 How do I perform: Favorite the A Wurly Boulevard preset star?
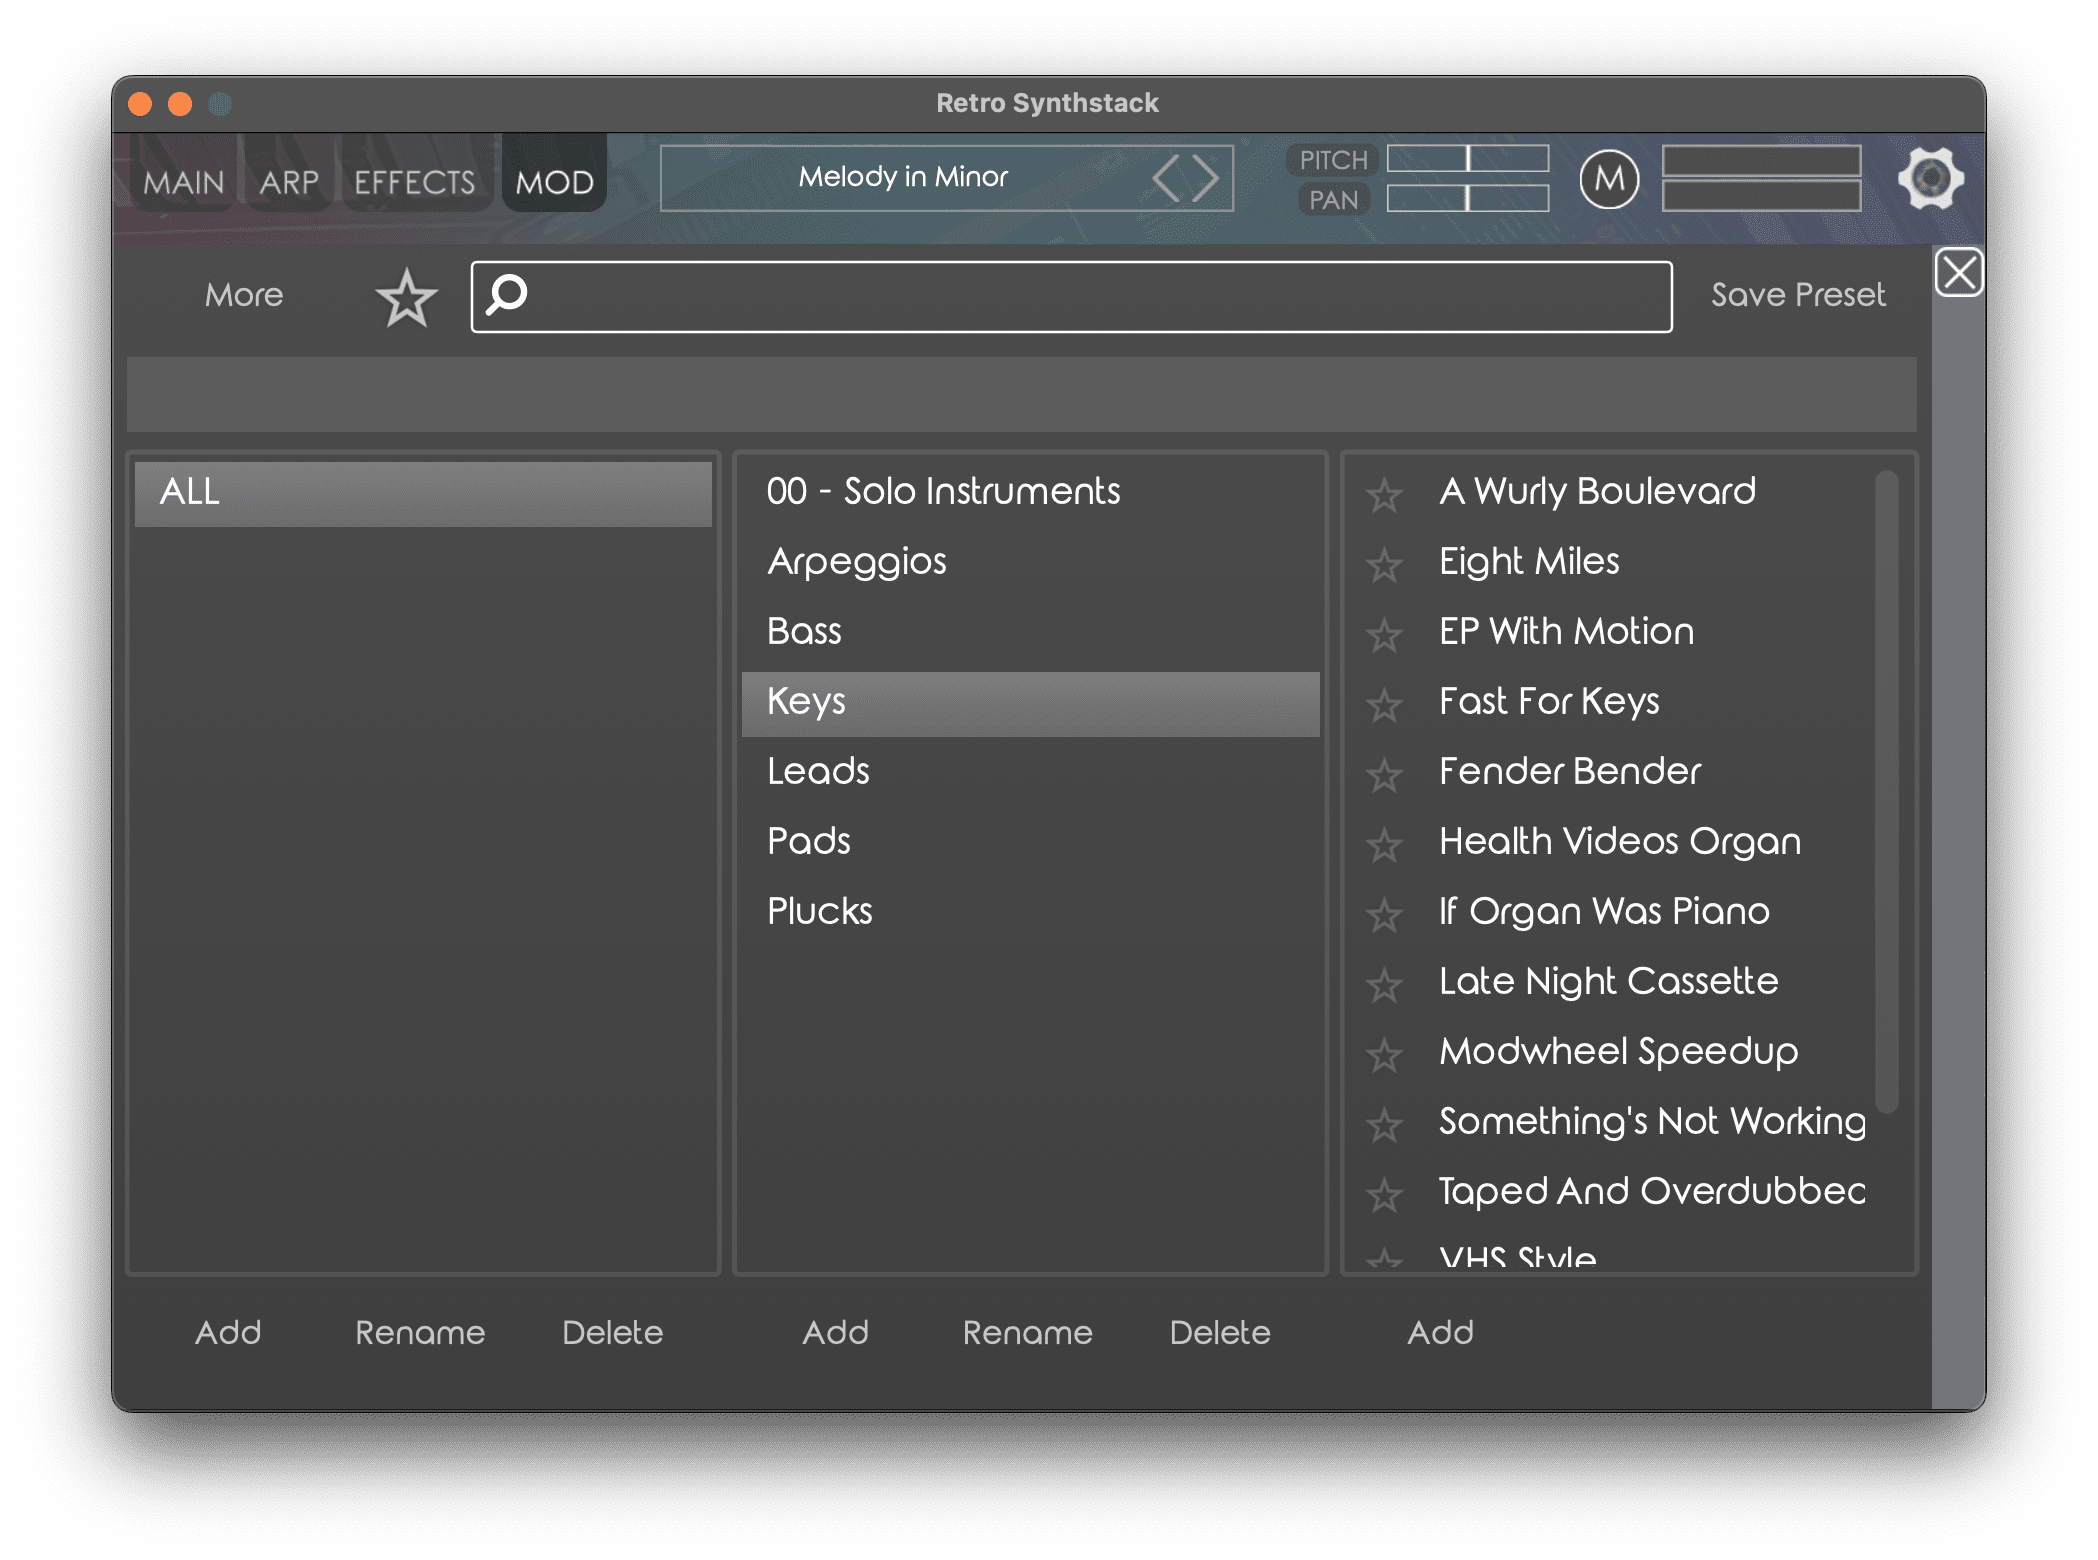1384,494
